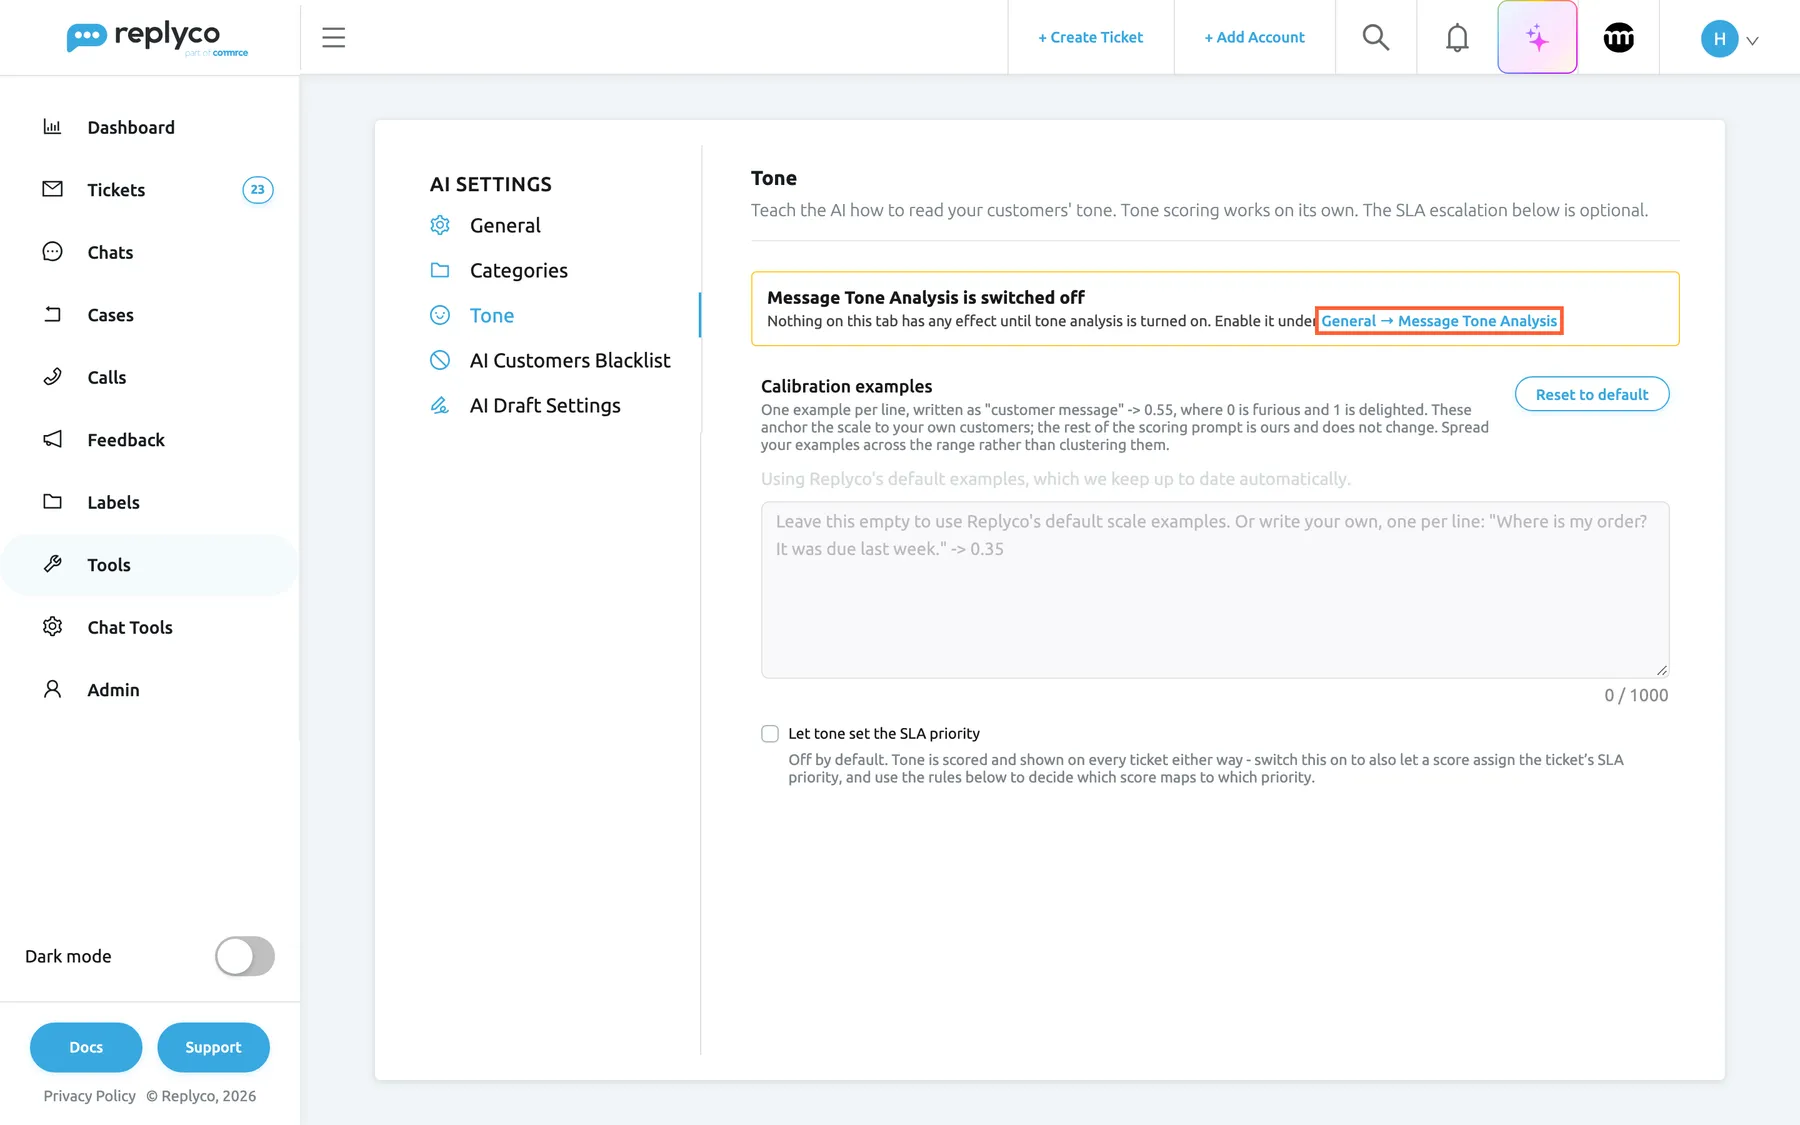Select Categories in AI Settings
1800x1125 pixels.
tap(518, 270)
